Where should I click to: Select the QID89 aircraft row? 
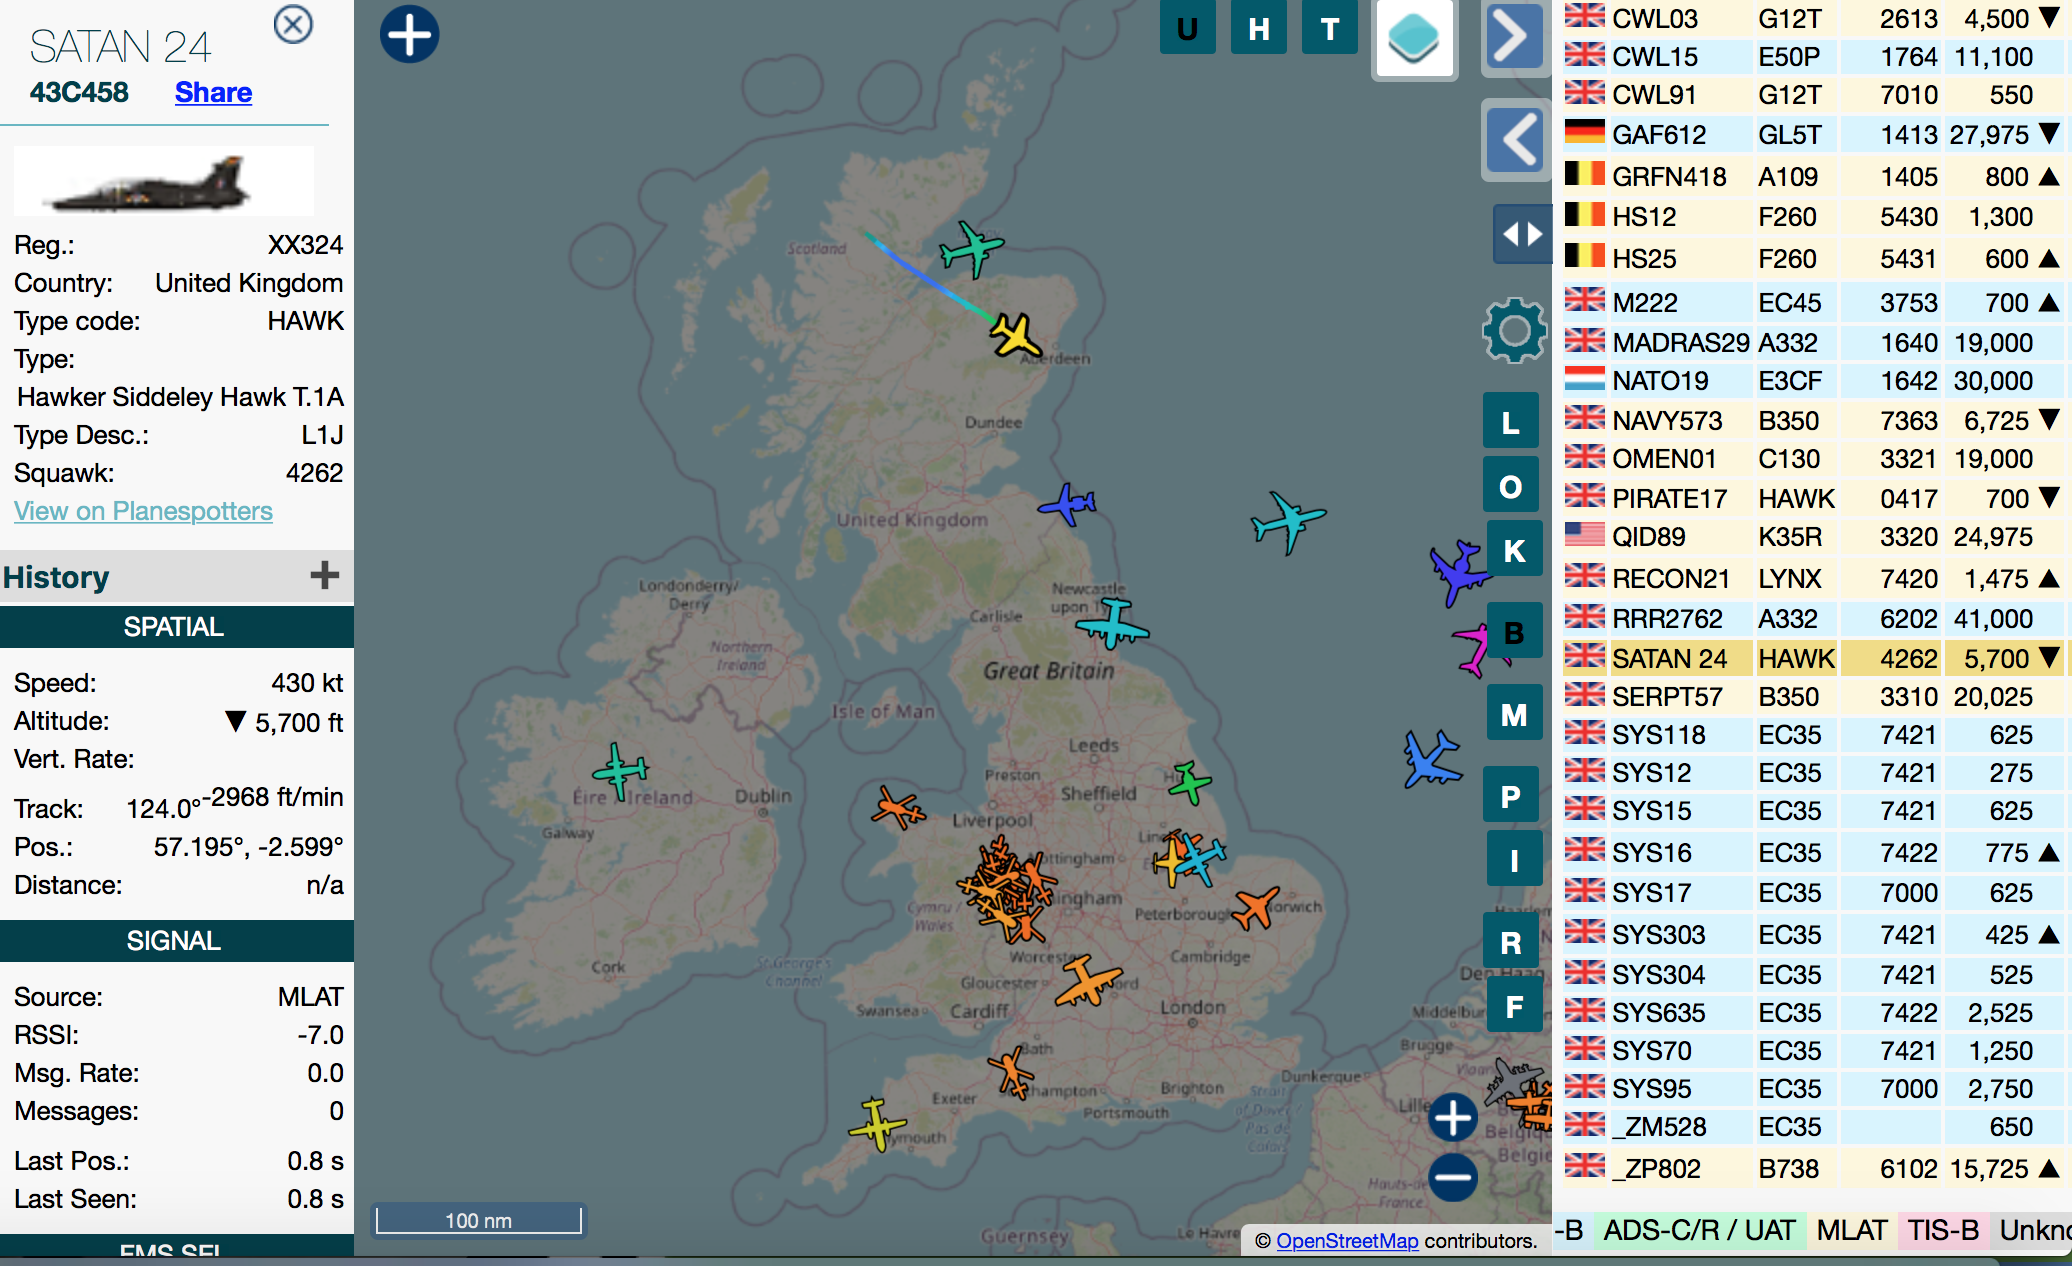point(1813,537)
